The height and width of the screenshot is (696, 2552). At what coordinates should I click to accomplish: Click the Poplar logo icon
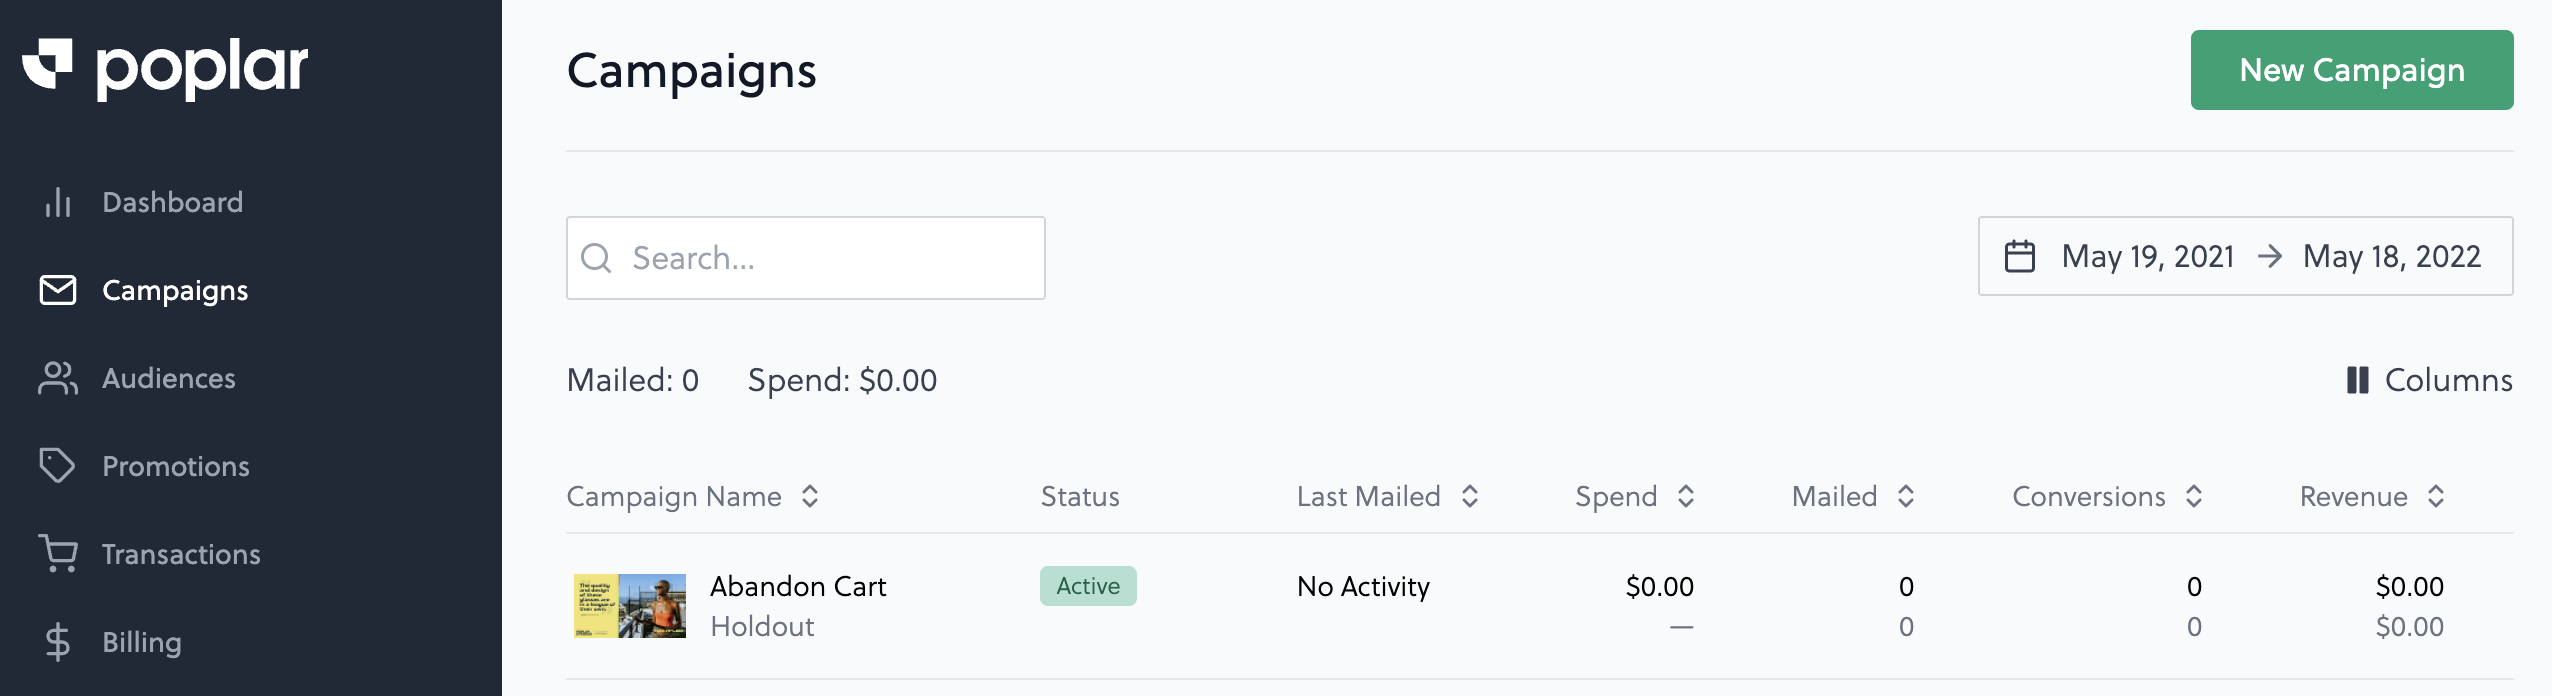coord(47,64)
